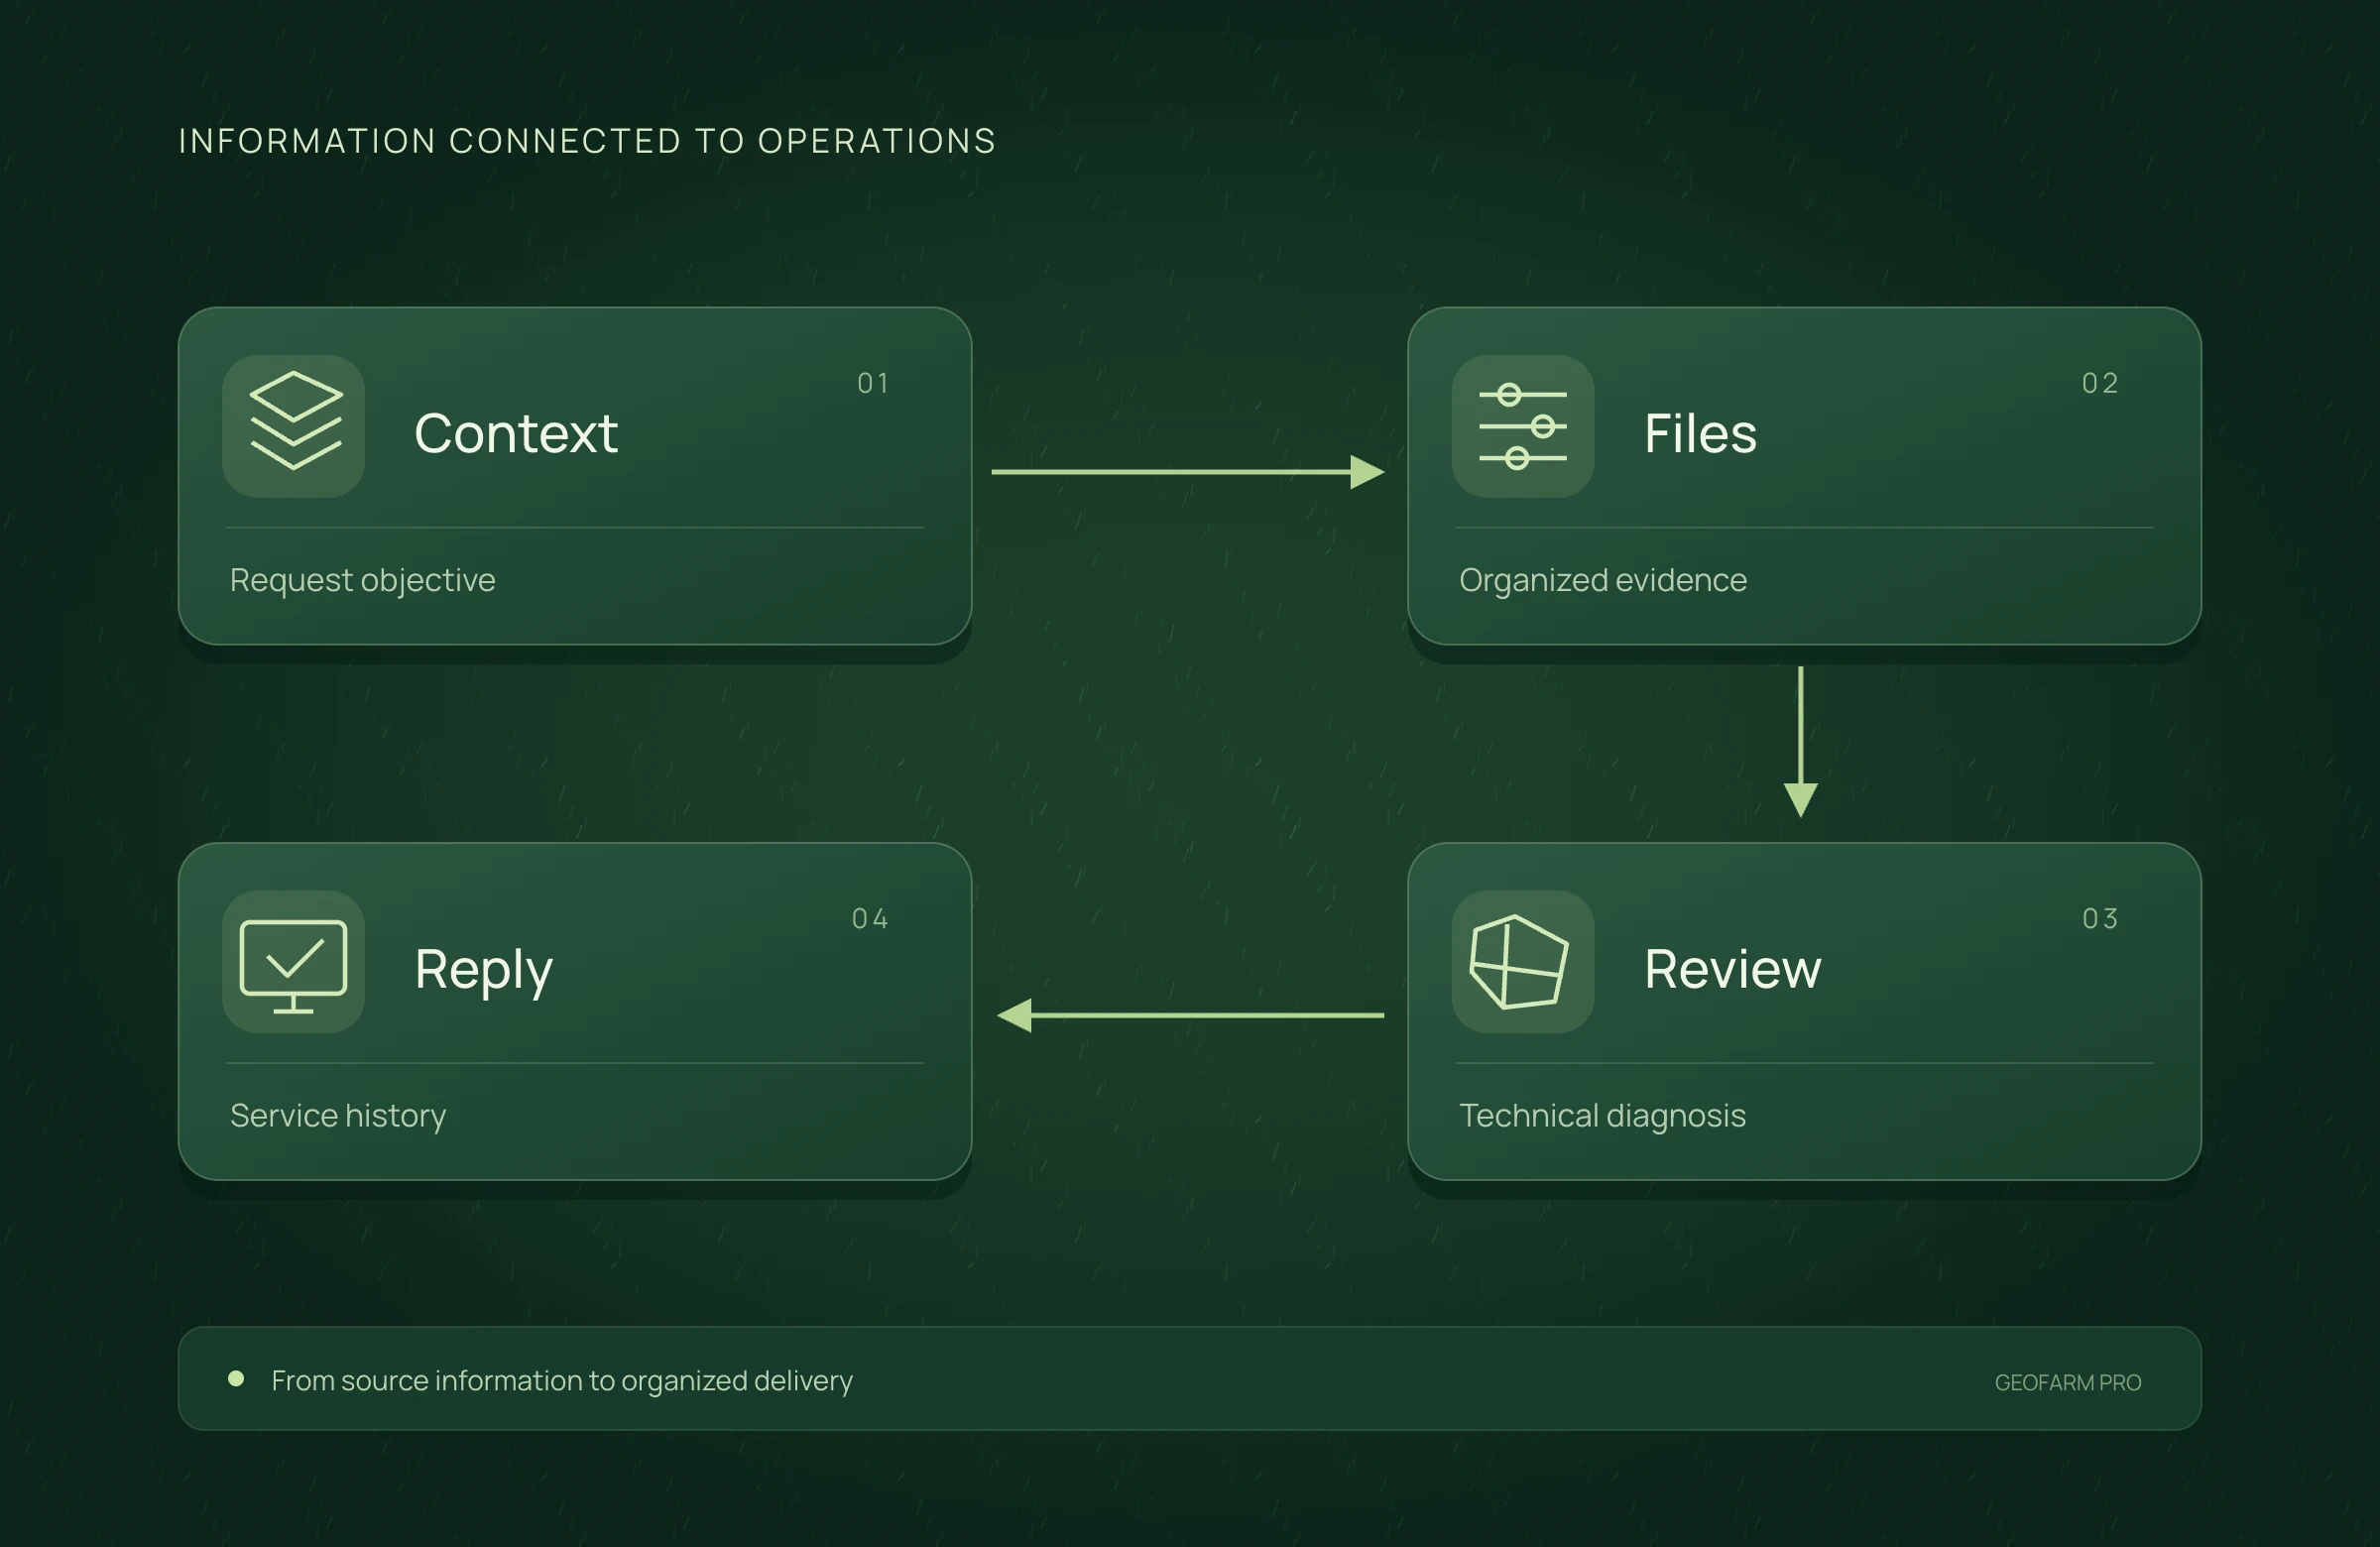Click the sliders icon on Files card
Viewport: 2380px width, 1547px height.
(1523, 426)
